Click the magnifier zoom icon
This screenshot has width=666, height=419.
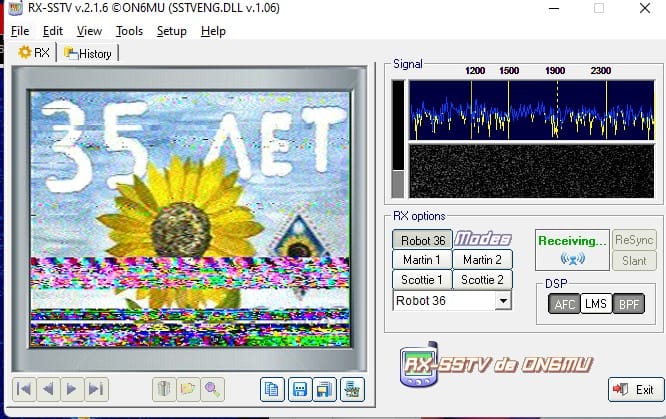[212, 389]
